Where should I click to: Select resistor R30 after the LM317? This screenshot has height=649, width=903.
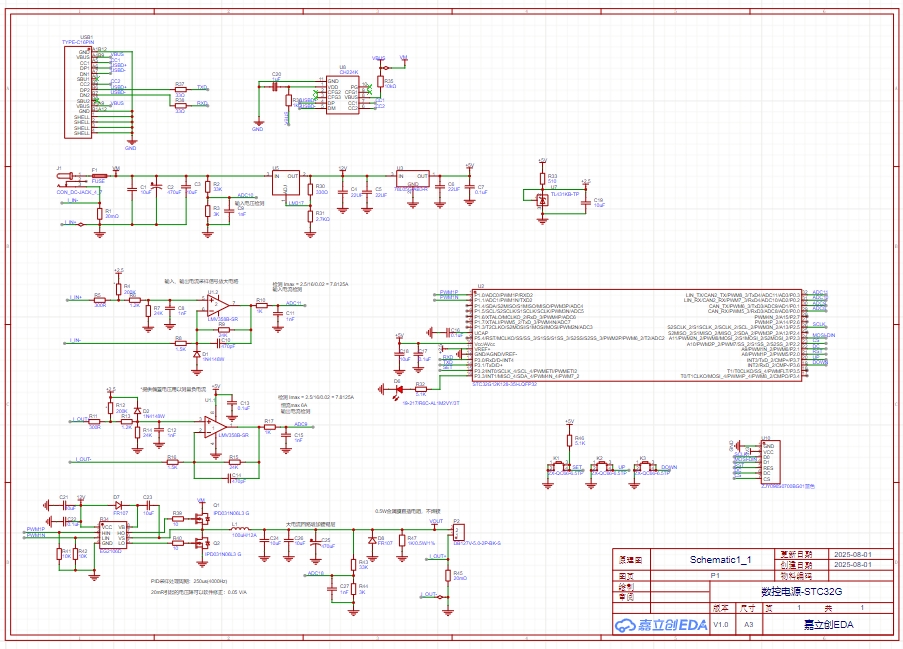tap(310, 189)
